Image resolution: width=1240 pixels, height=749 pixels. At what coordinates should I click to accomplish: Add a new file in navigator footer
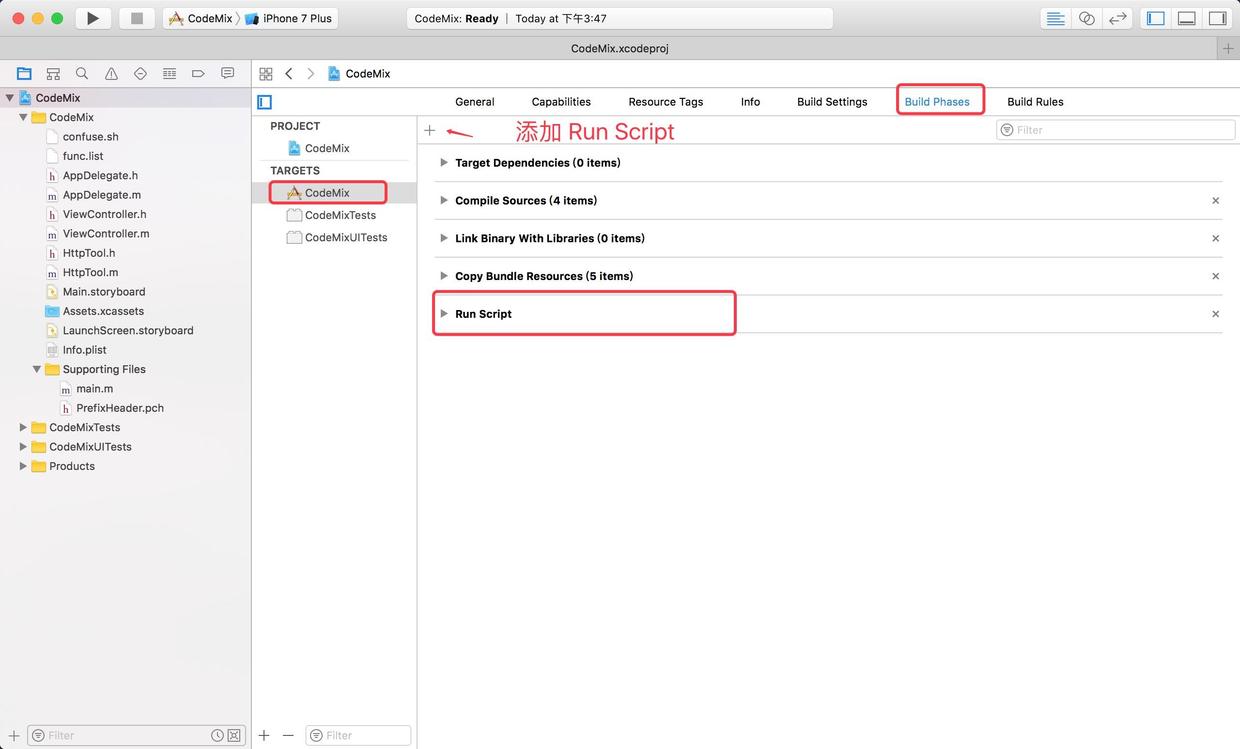14,735
